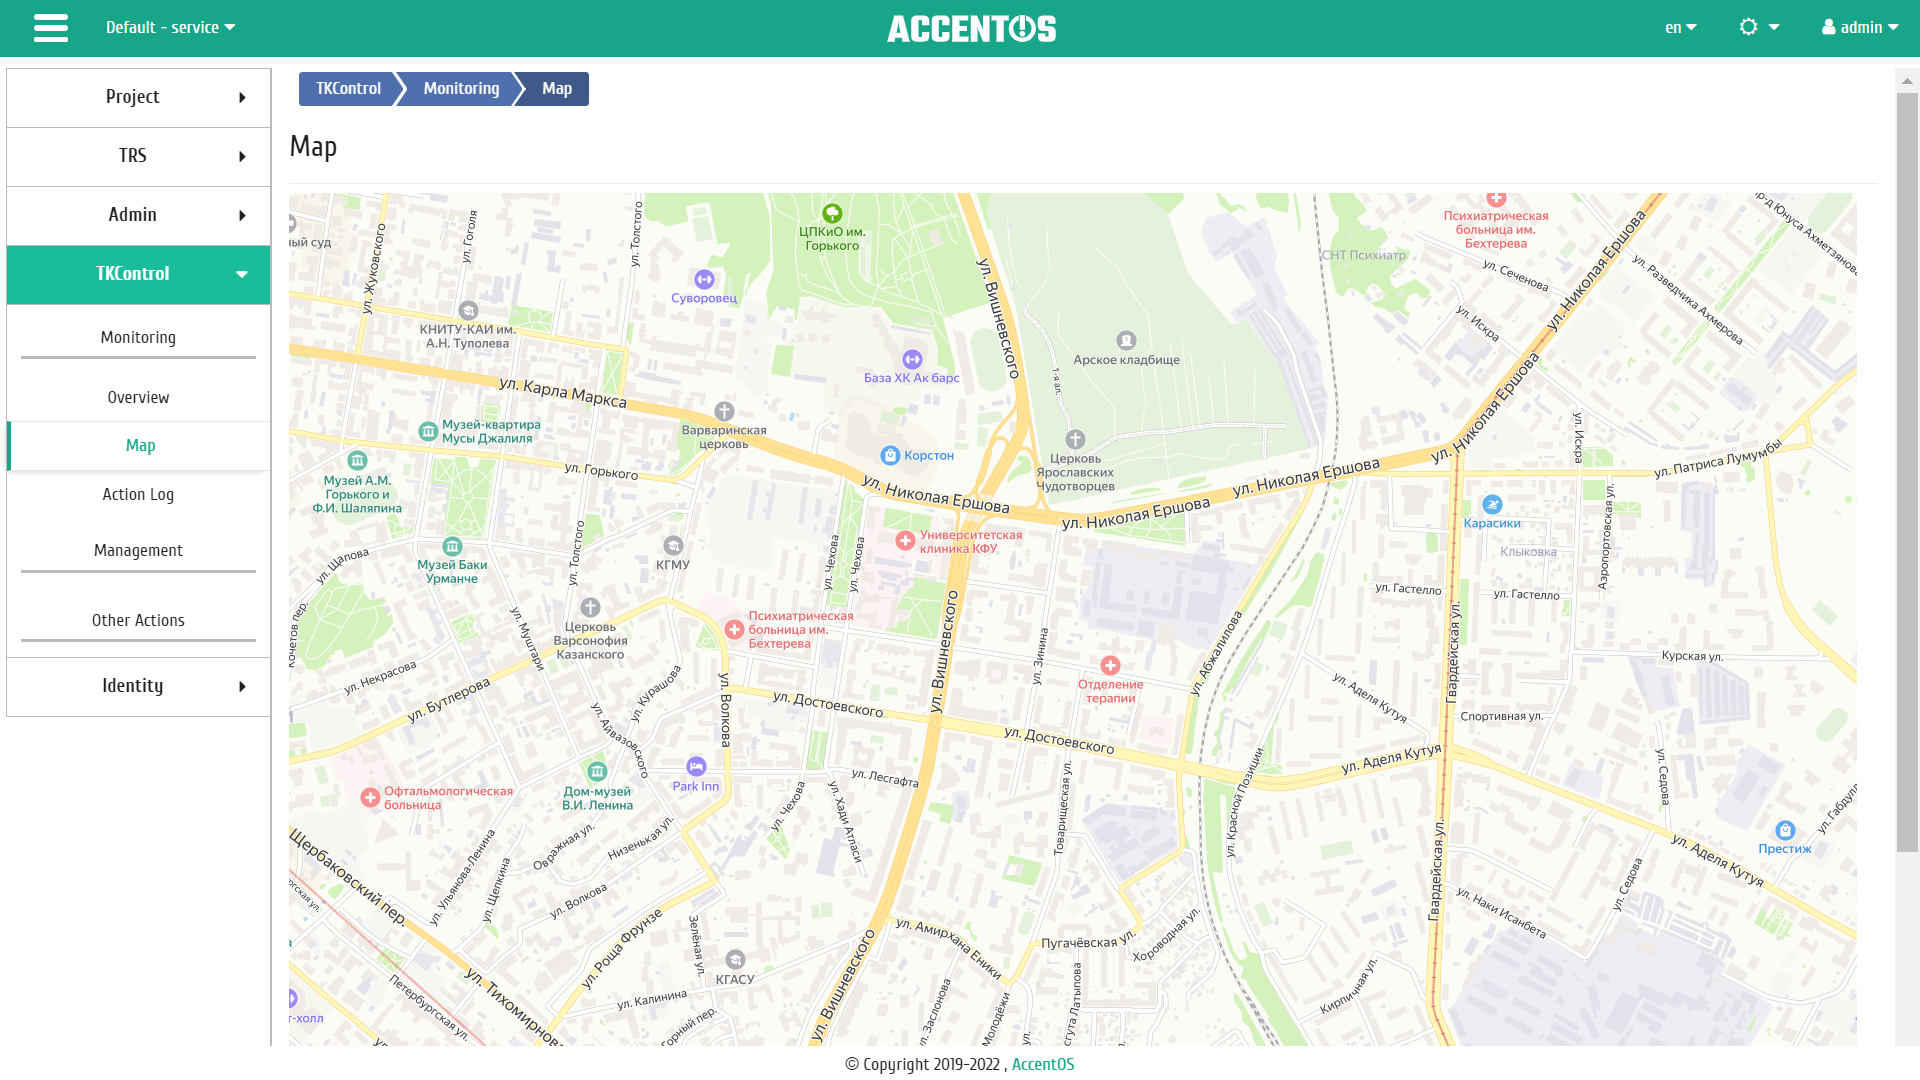This screenshot has height=1080, width=1920.
Task: Open the admin user dropdown menu
Action: pyautogui.click(x=1861, y=27)
